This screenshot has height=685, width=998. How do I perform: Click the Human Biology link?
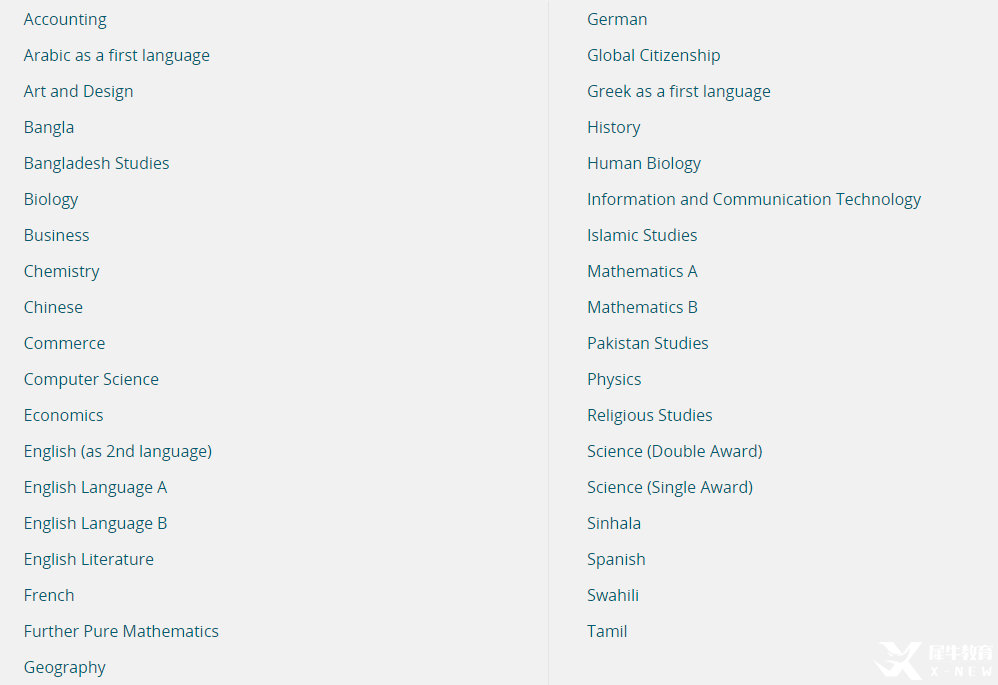pyautogui.click(x=644, y=164)
